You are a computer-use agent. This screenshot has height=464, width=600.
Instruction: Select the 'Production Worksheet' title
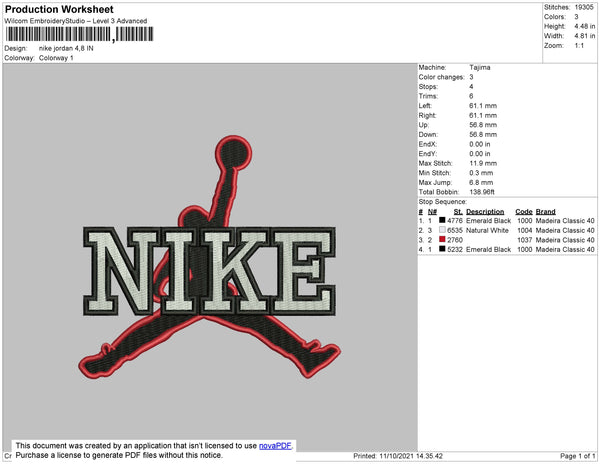59,10
